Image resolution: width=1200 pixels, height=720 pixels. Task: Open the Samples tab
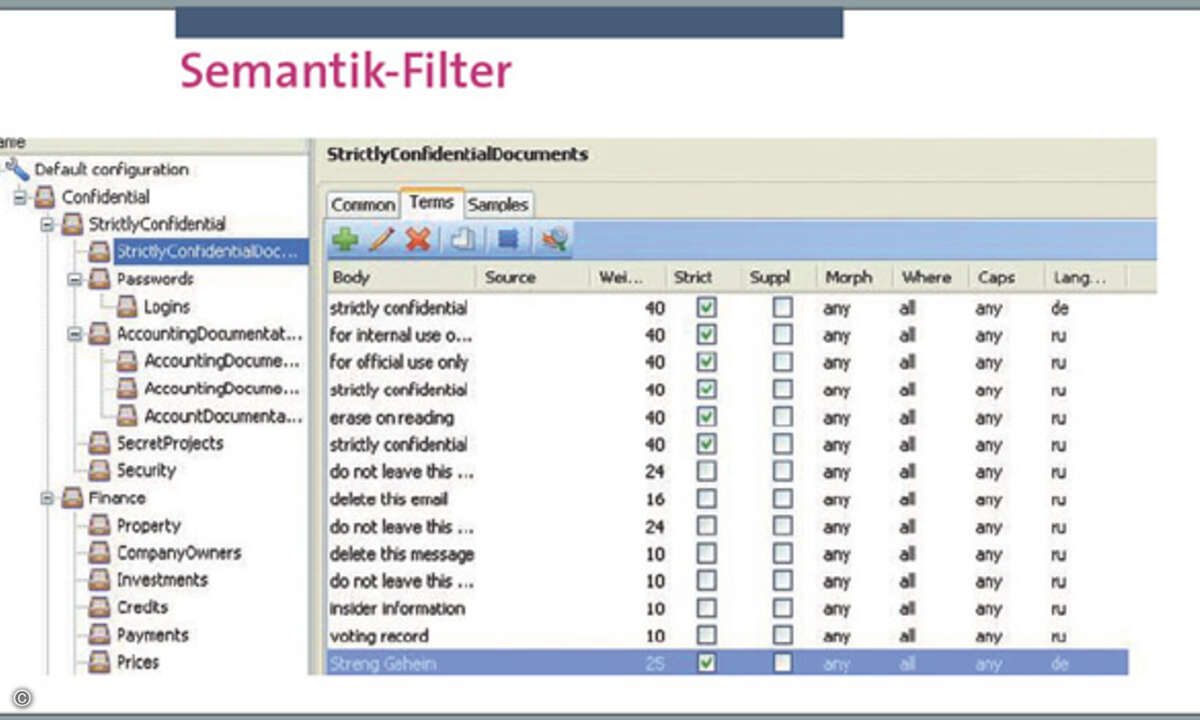click(498, 205)
